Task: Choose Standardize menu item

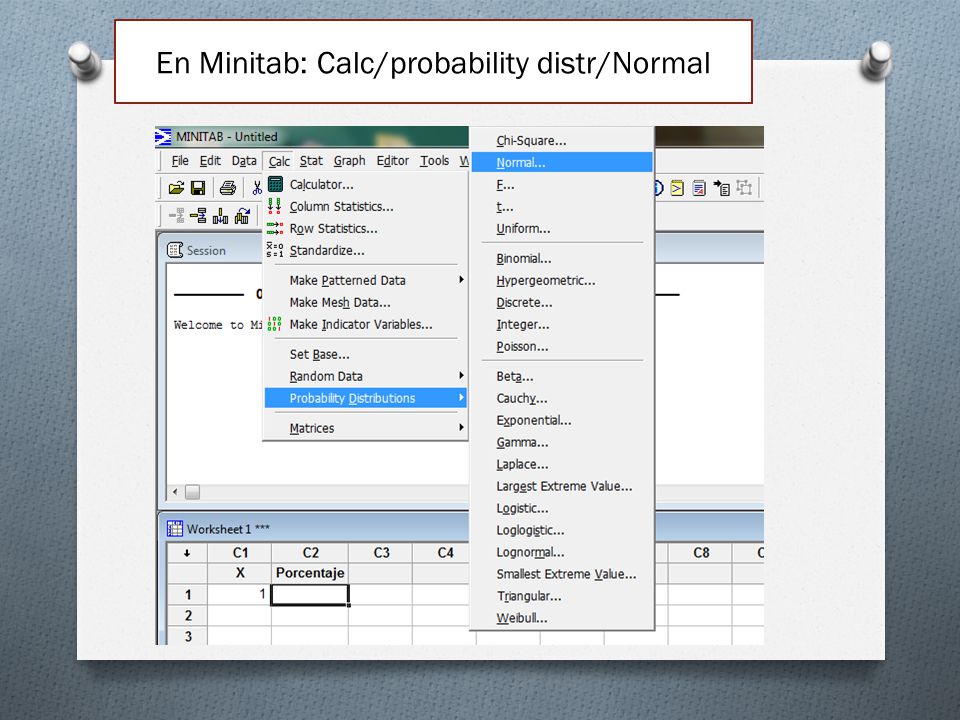Action: (366, 250)
